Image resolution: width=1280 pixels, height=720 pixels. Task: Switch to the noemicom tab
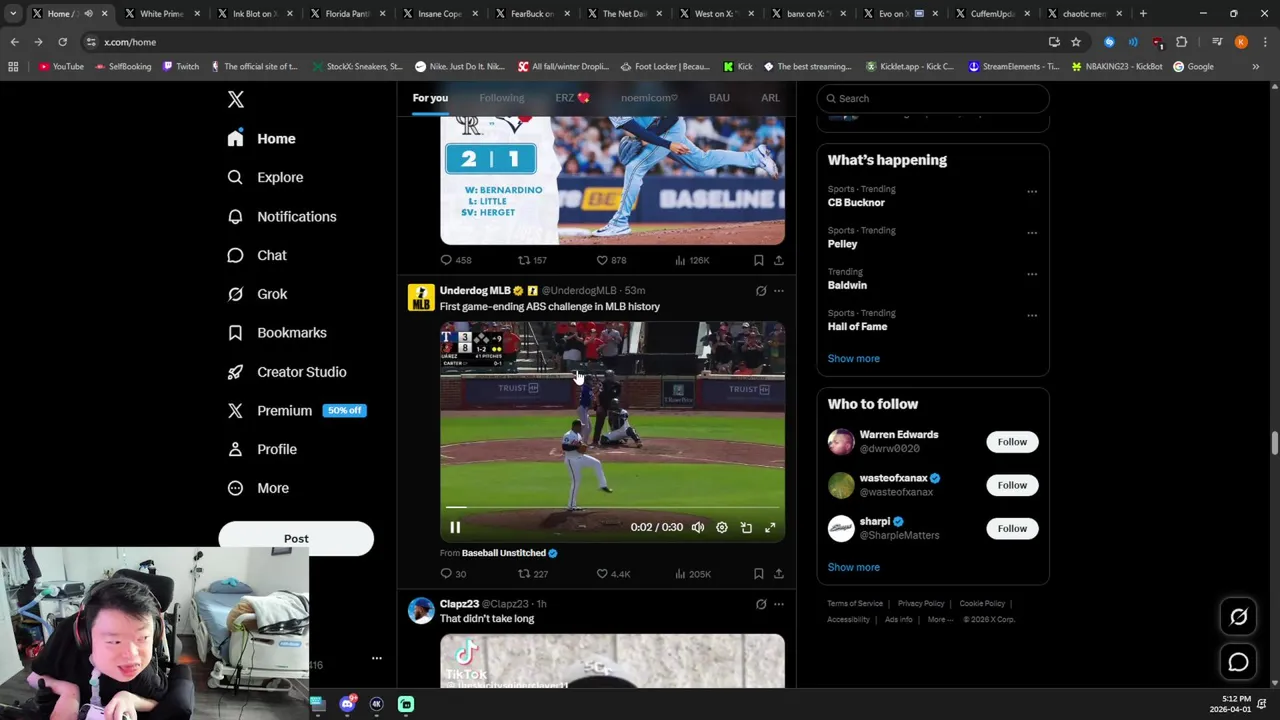click(649, 98)
